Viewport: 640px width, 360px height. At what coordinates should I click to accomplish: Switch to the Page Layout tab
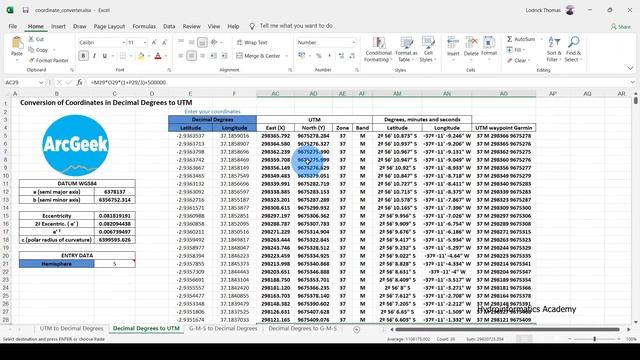109,26
